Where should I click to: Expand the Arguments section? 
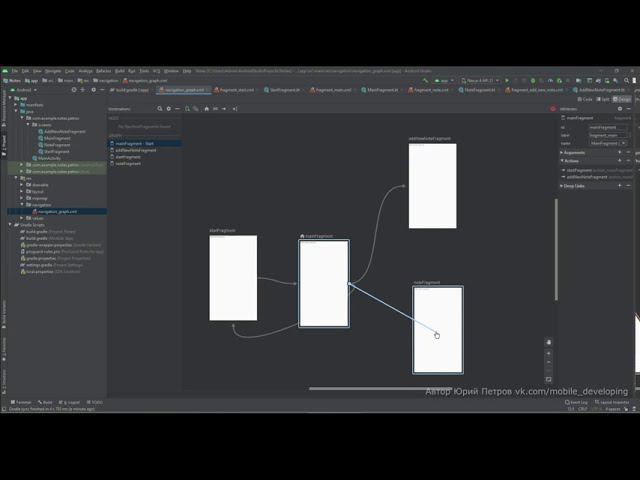point(562,153)
